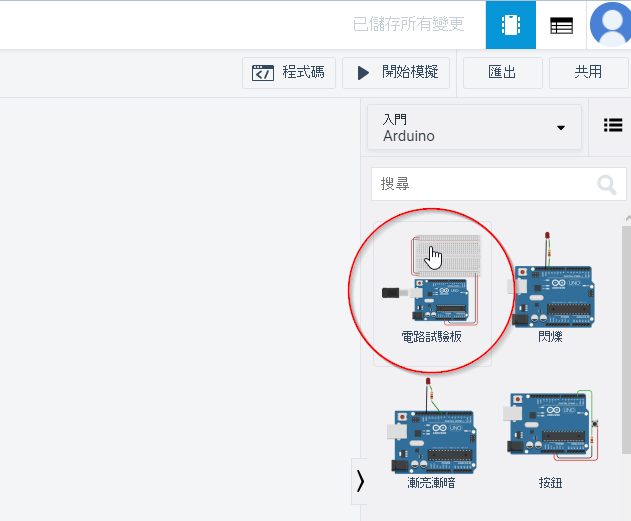Click the magnifier icon in search box
The height and width of the screenshot is (521, 631).
[x=606, y=185]
